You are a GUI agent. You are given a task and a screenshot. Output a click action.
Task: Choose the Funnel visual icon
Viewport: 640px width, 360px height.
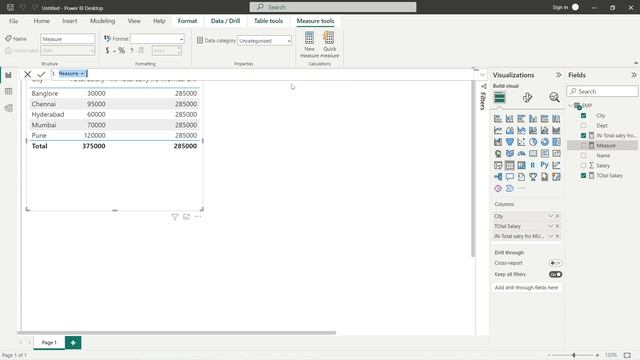tap(509, 142)
